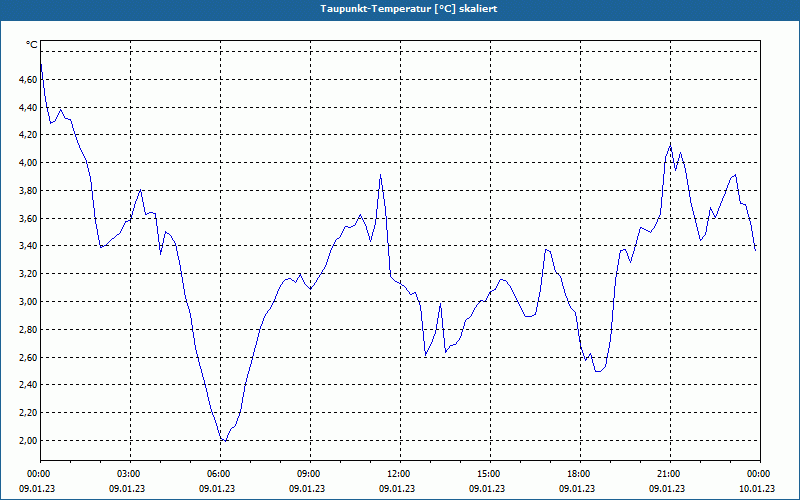Pick the '18:00' time label
This screenshot has width=800, height=500.
(580, 474)
